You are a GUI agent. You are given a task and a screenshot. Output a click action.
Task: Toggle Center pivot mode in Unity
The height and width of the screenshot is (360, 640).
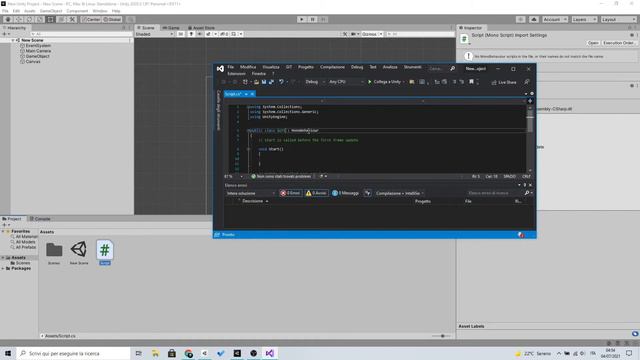[x=91, y=19]
